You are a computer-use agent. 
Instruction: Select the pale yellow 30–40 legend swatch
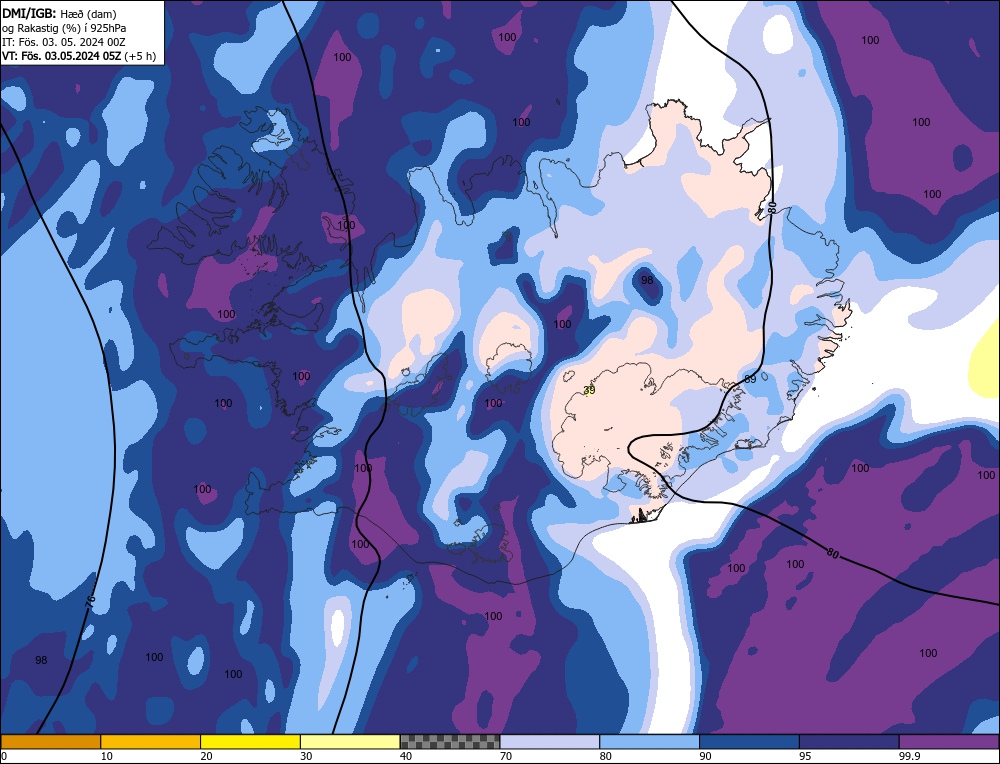350,742
